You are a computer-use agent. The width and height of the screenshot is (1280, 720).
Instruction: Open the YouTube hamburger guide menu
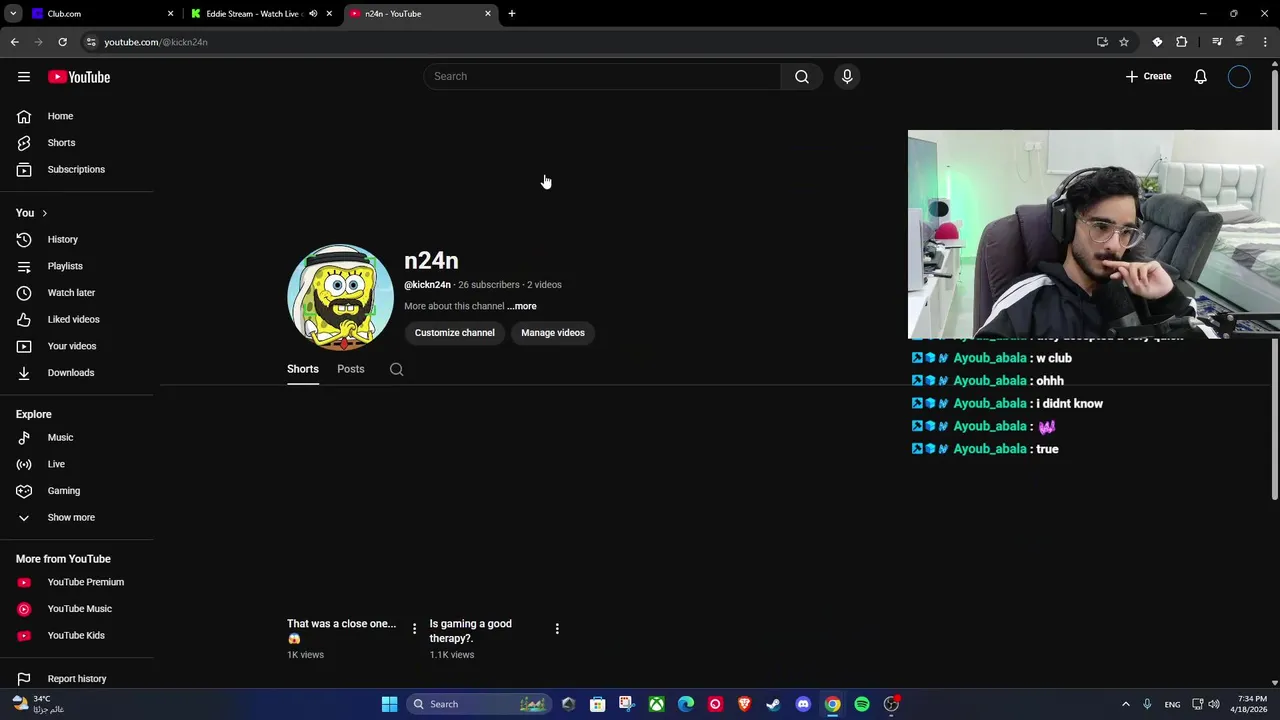24,77
